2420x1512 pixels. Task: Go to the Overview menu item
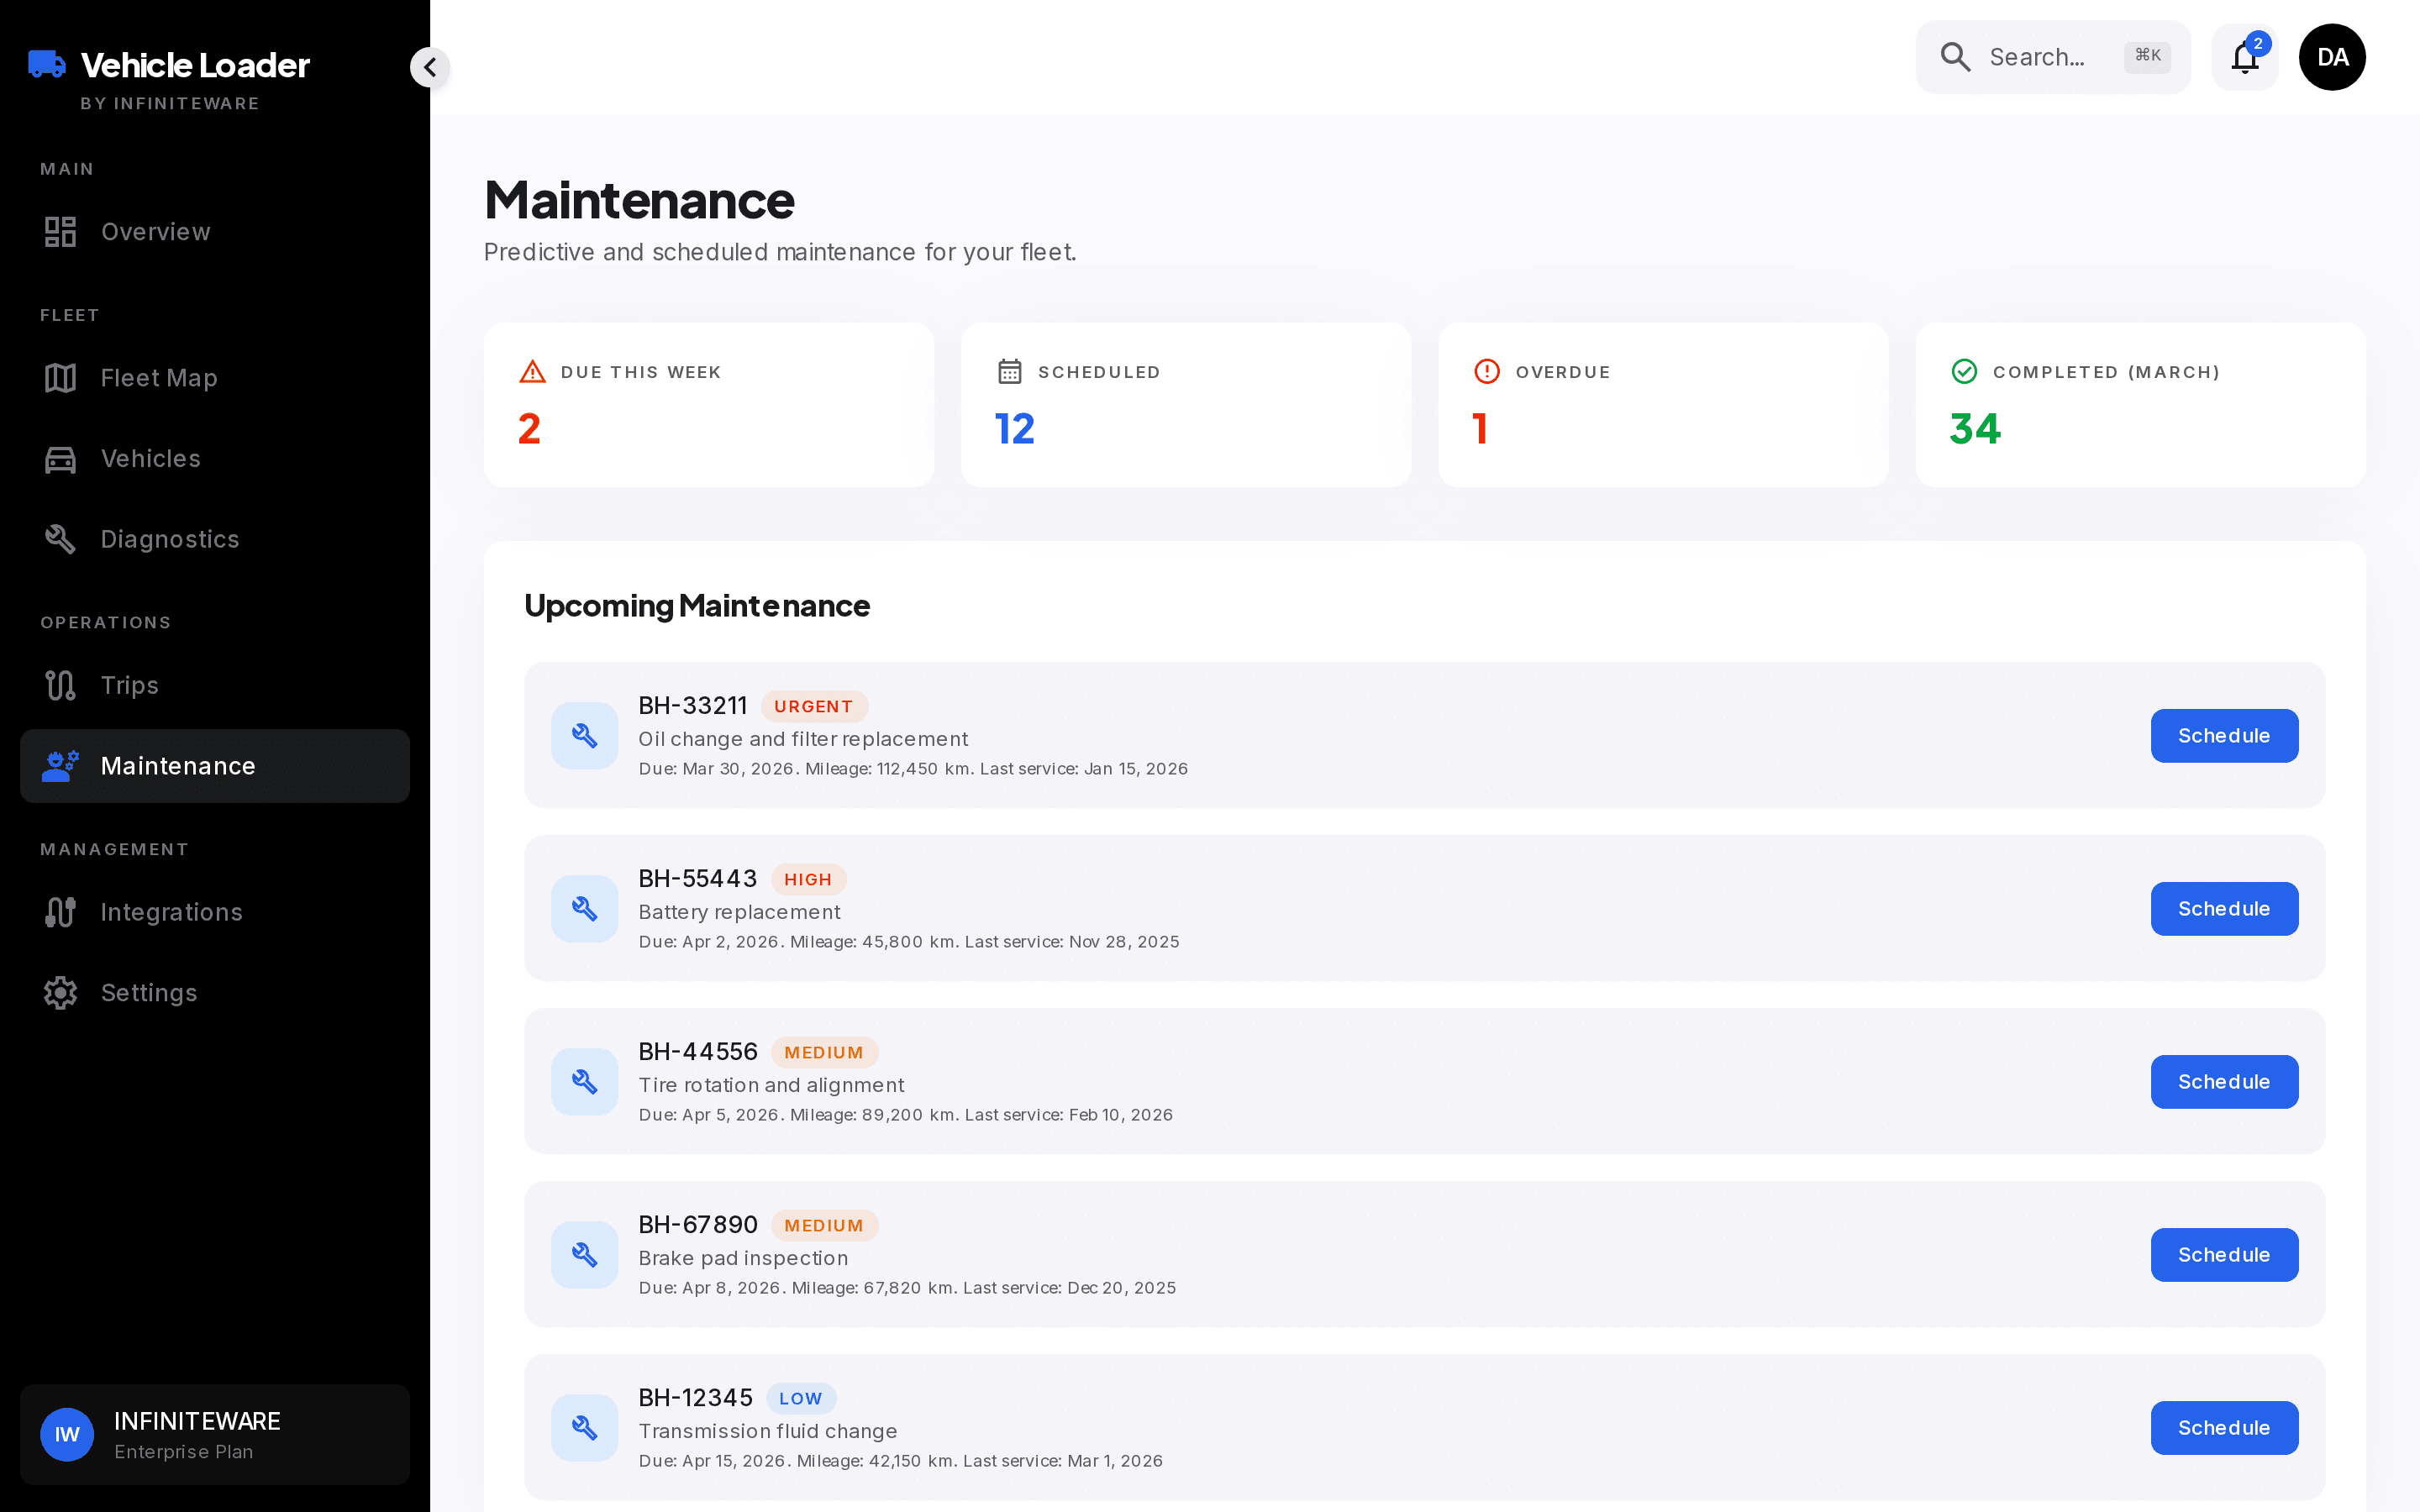pyautogui.click(x=215, y=232)
